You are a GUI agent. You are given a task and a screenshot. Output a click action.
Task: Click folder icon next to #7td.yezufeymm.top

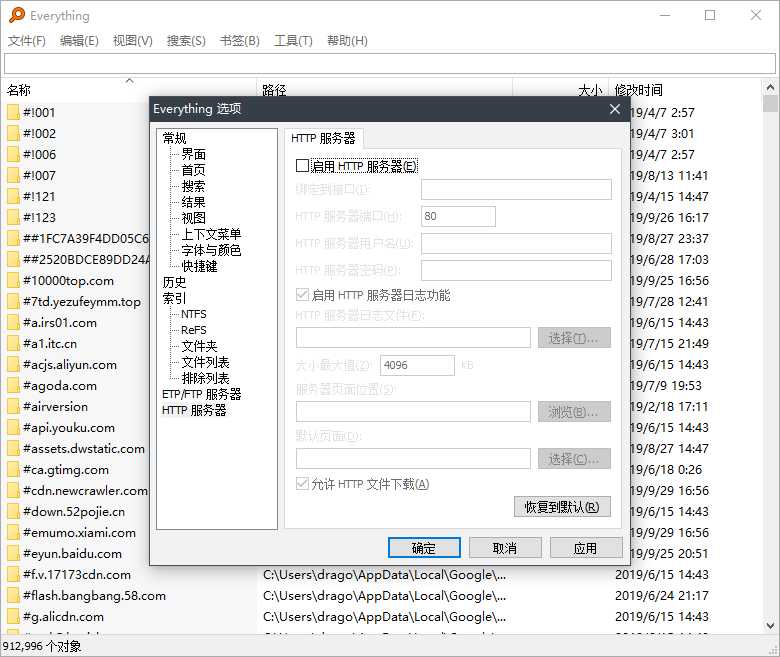[13, 301]
